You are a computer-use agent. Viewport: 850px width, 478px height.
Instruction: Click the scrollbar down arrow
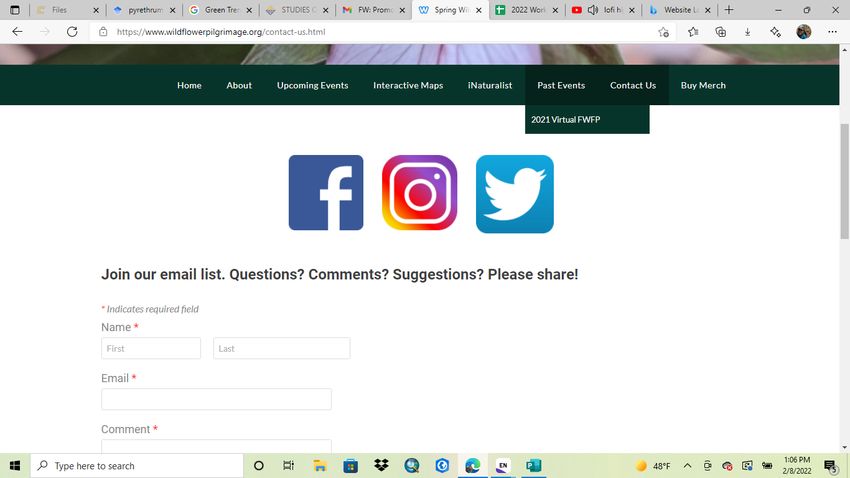[845, 448]
